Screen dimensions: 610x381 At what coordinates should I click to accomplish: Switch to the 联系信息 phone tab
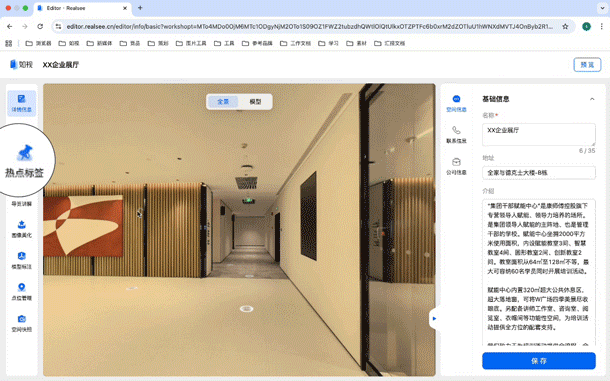click(456, 134)
